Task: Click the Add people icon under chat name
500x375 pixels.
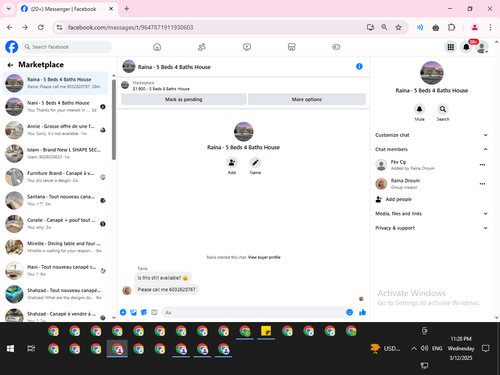Action: pos(232,163)
